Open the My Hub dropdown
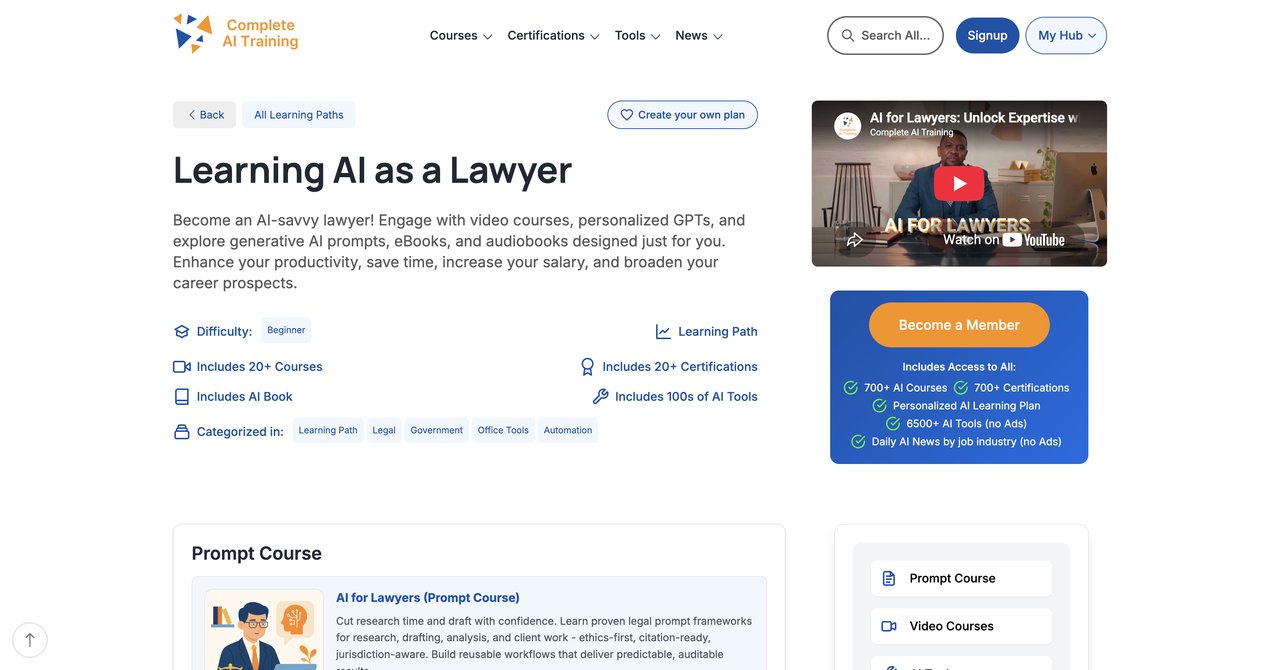Screen dimensions: 1280x670 click(x=1066, y=35)
